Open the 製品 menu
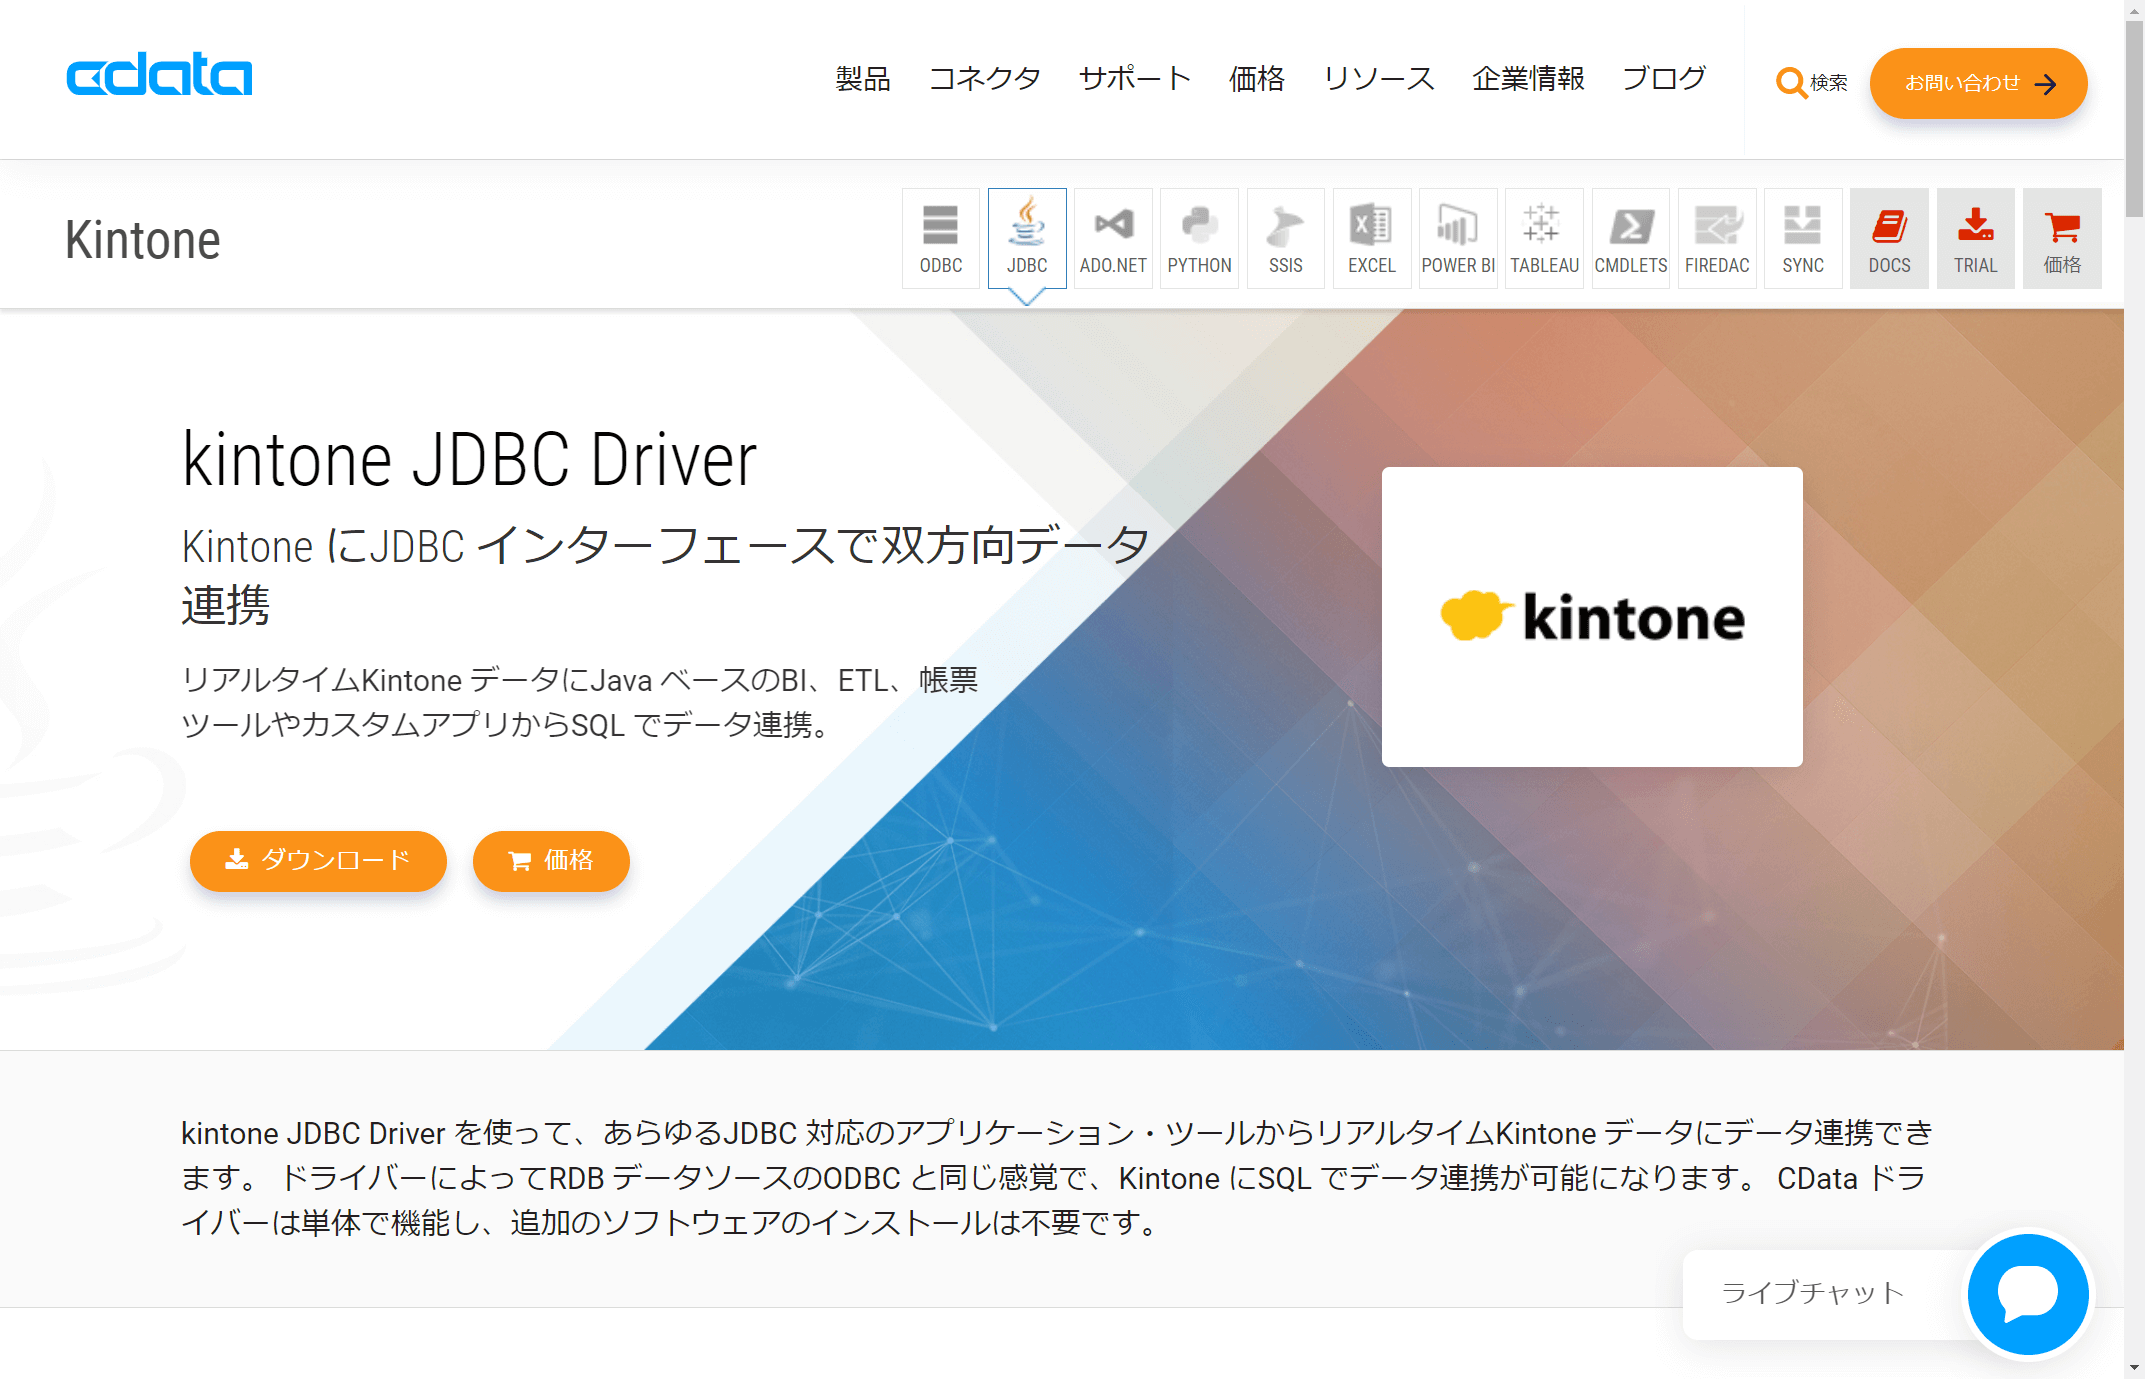Screen dimensions: 2145x1379 pyautogui.click(x=862, y=79)
